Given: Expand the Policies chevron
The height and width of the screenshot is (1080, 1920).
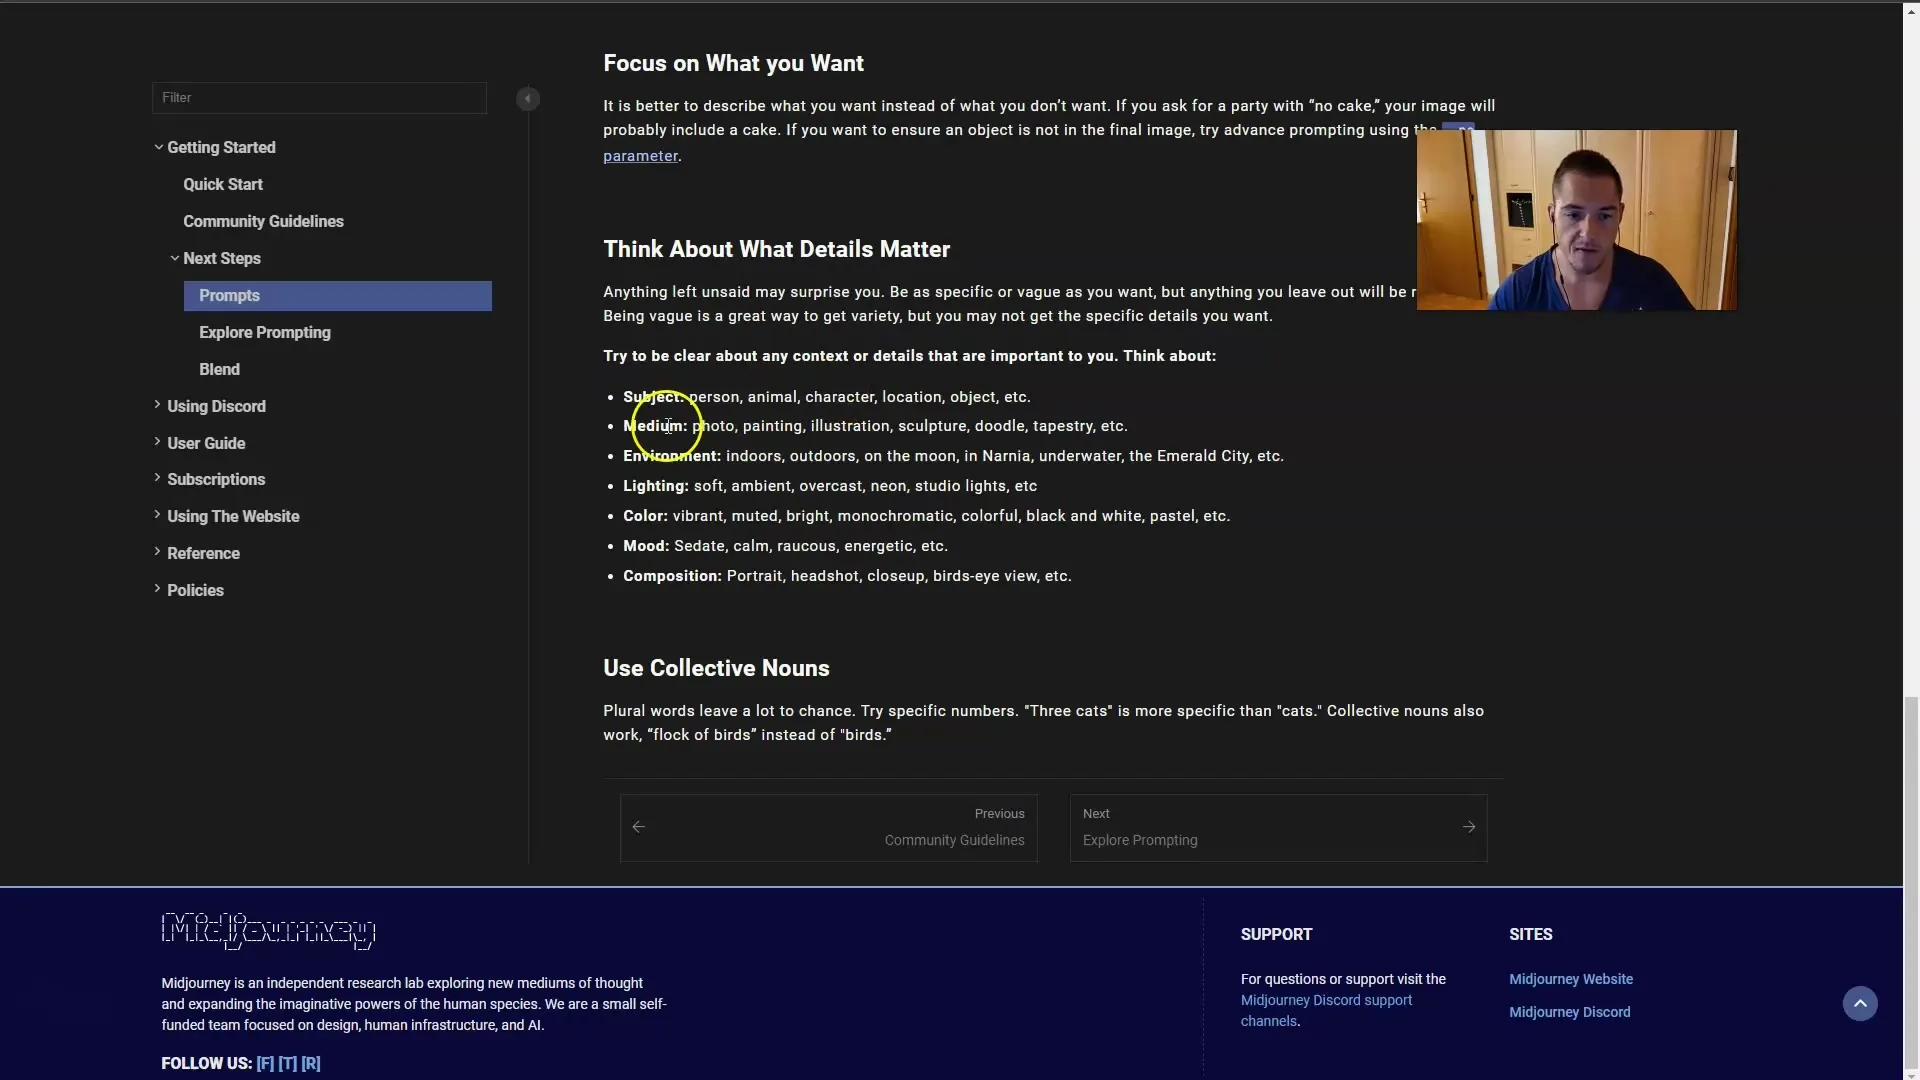Looking at the screenshot, I should pos(158,589).
